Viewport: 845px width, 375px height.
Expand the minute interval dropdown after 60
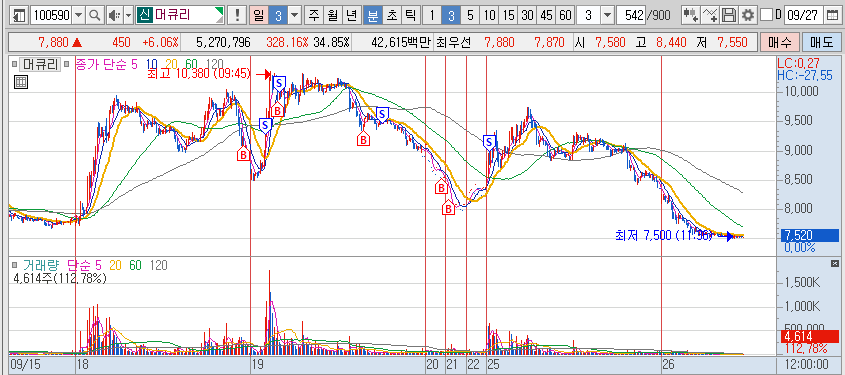pos(607,16)
